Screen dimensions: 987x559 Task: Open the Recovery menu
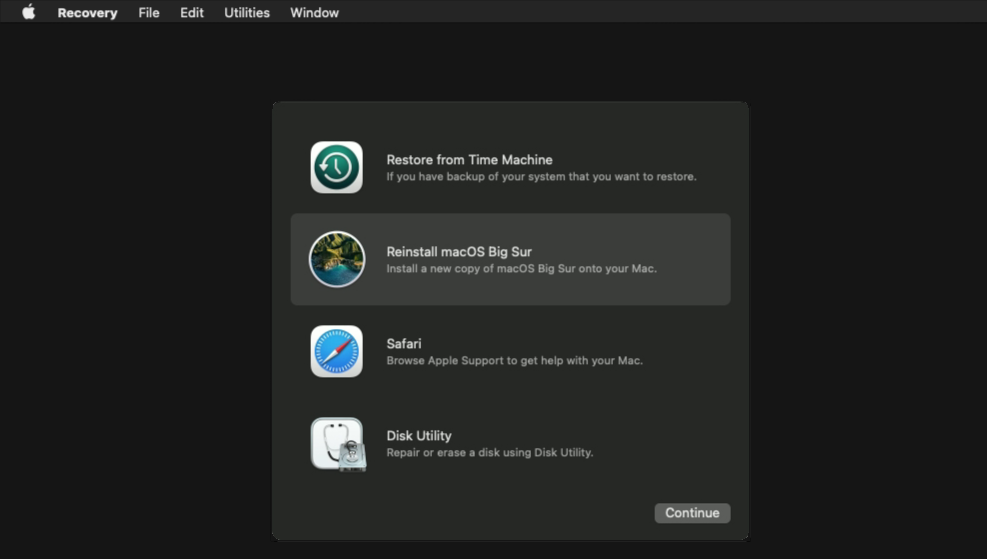(x=87, y=13)
